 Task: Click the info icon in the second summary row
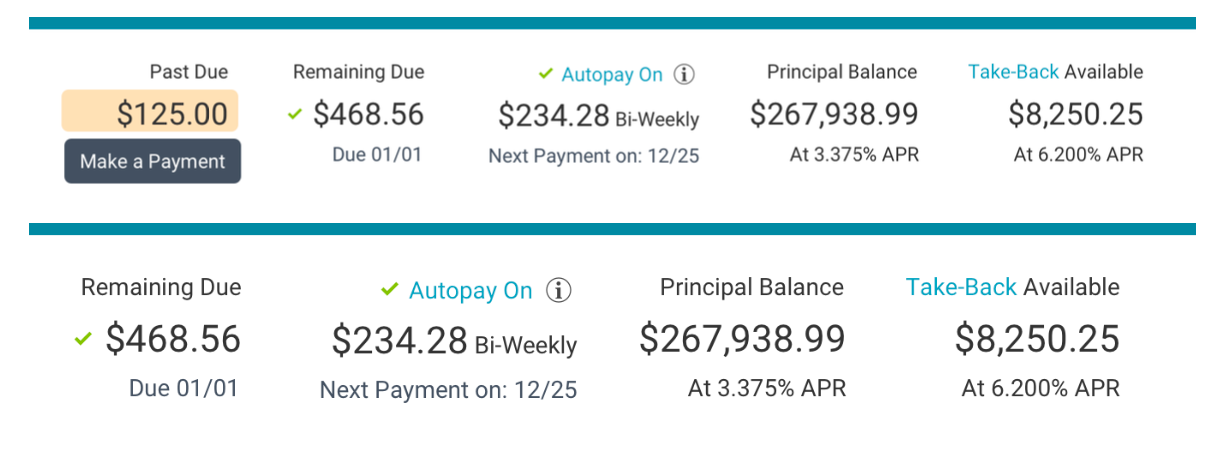pyautogui.click(x=559, y=291)
